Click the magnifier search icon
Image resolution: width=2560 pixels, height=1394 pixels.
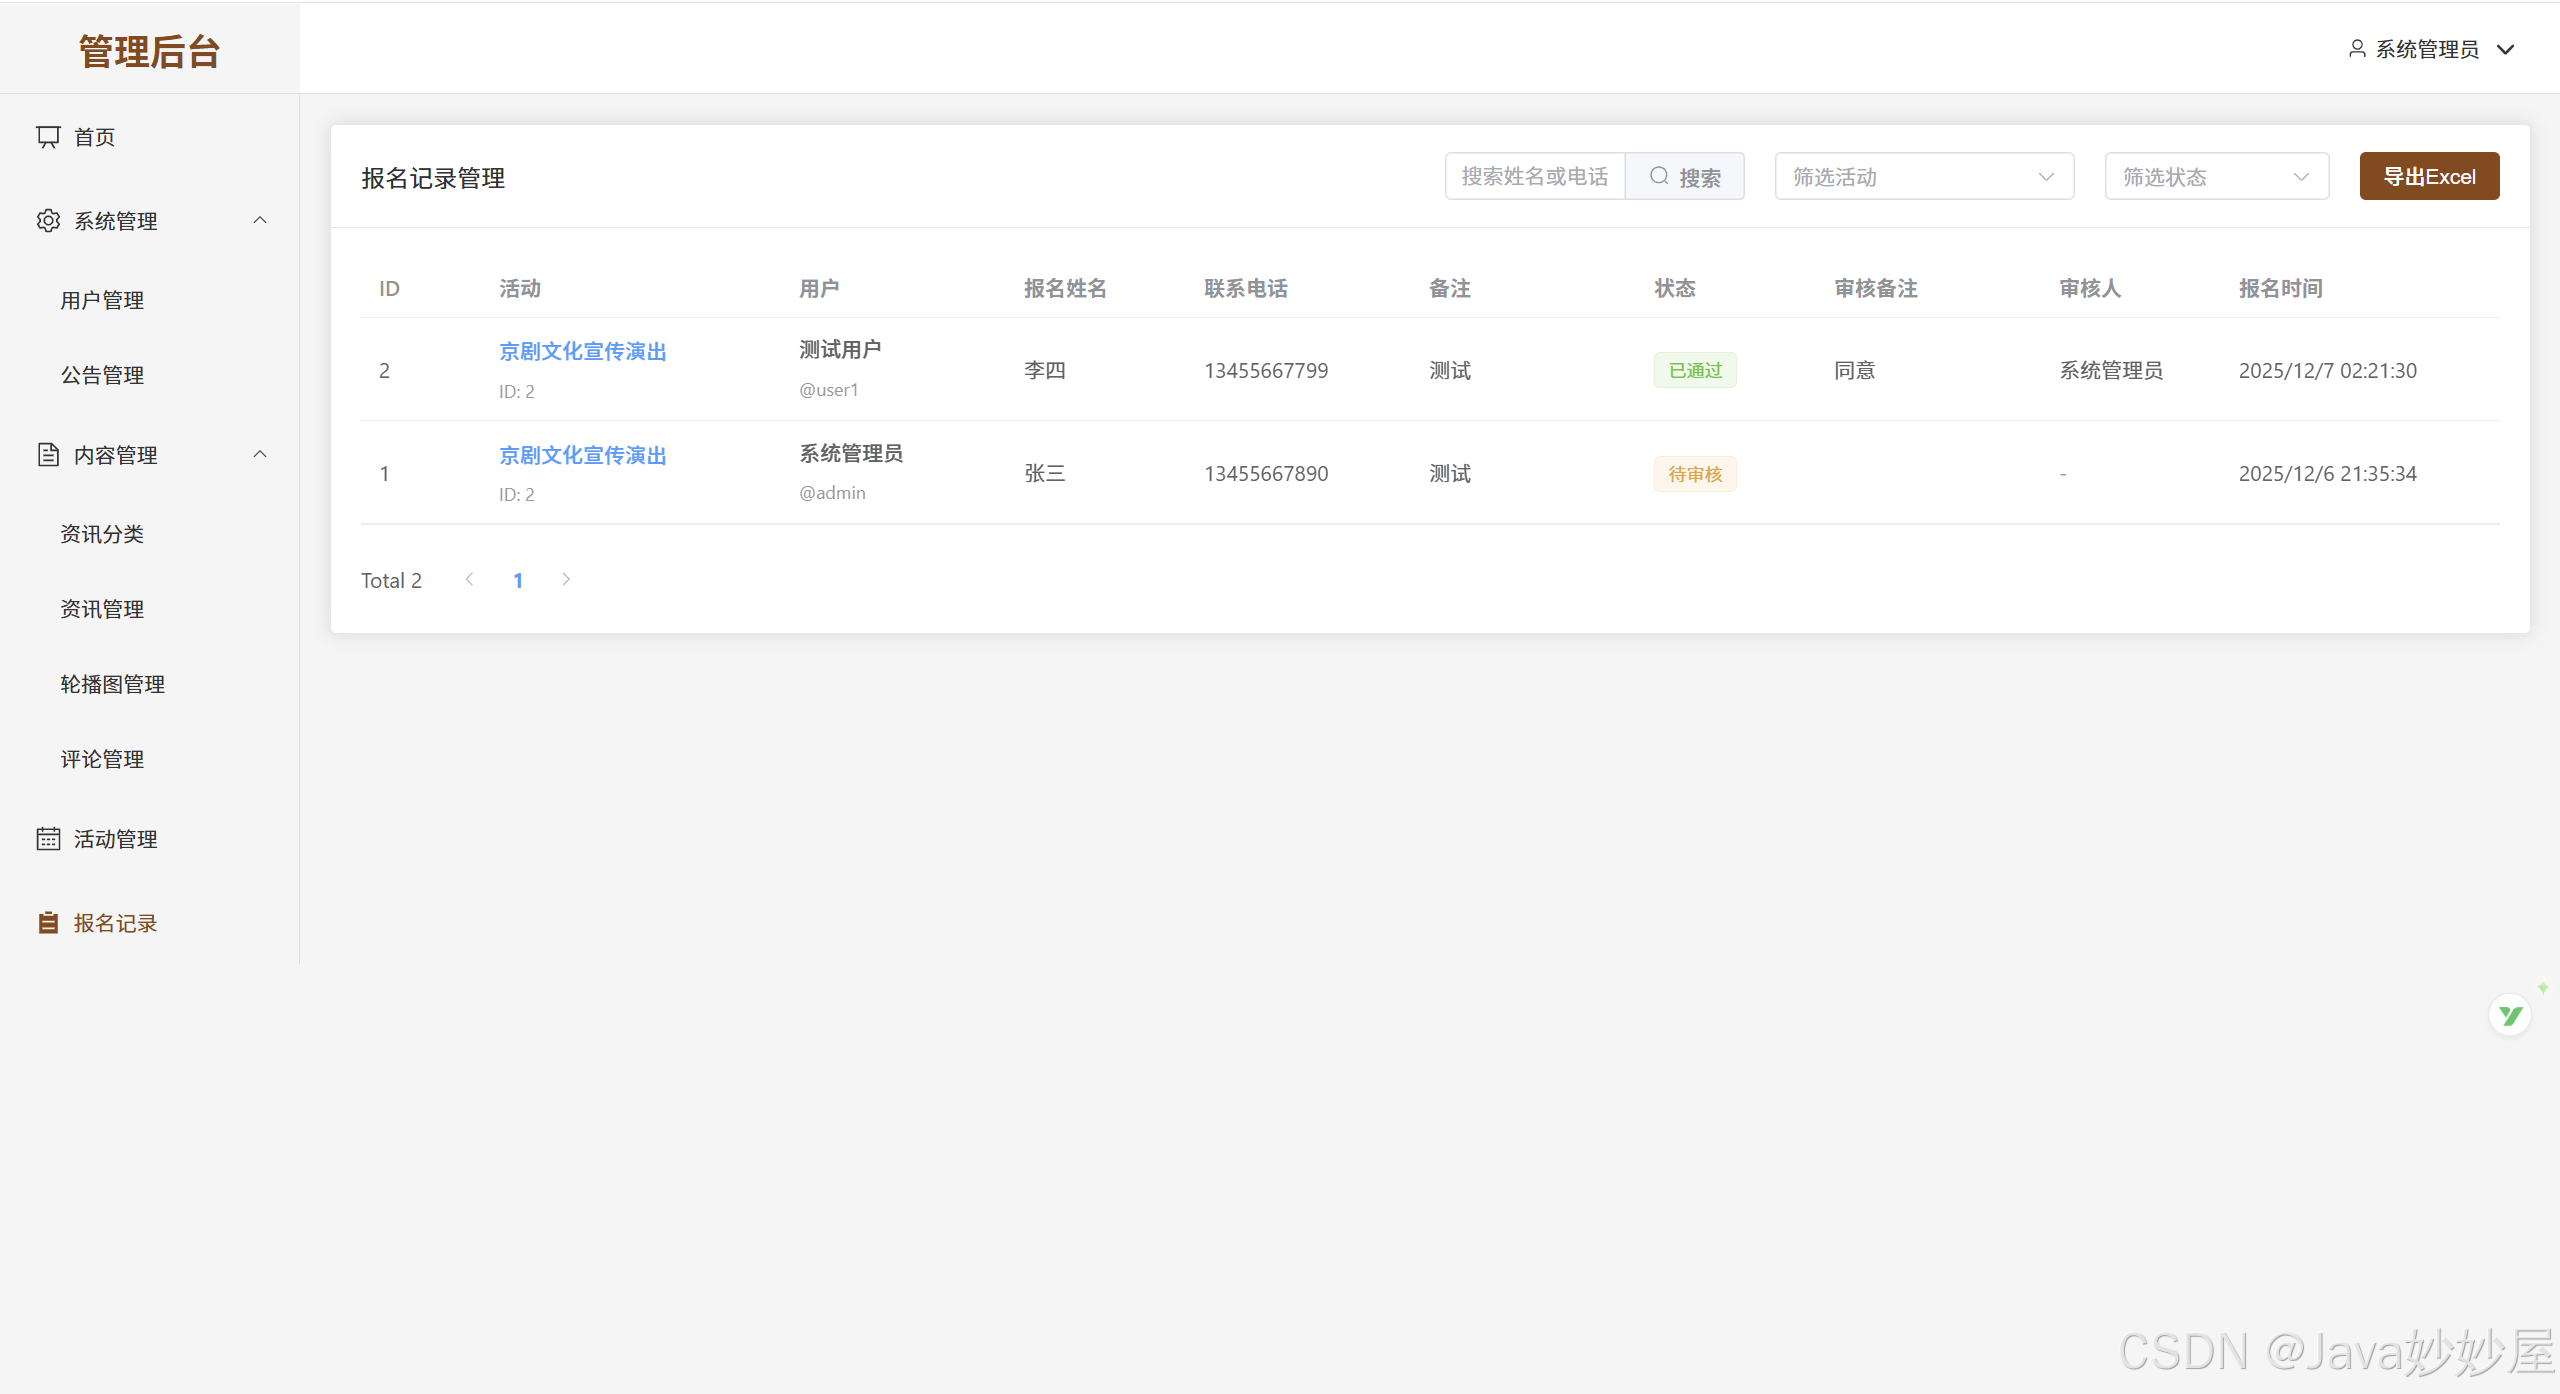[1659, 177]
